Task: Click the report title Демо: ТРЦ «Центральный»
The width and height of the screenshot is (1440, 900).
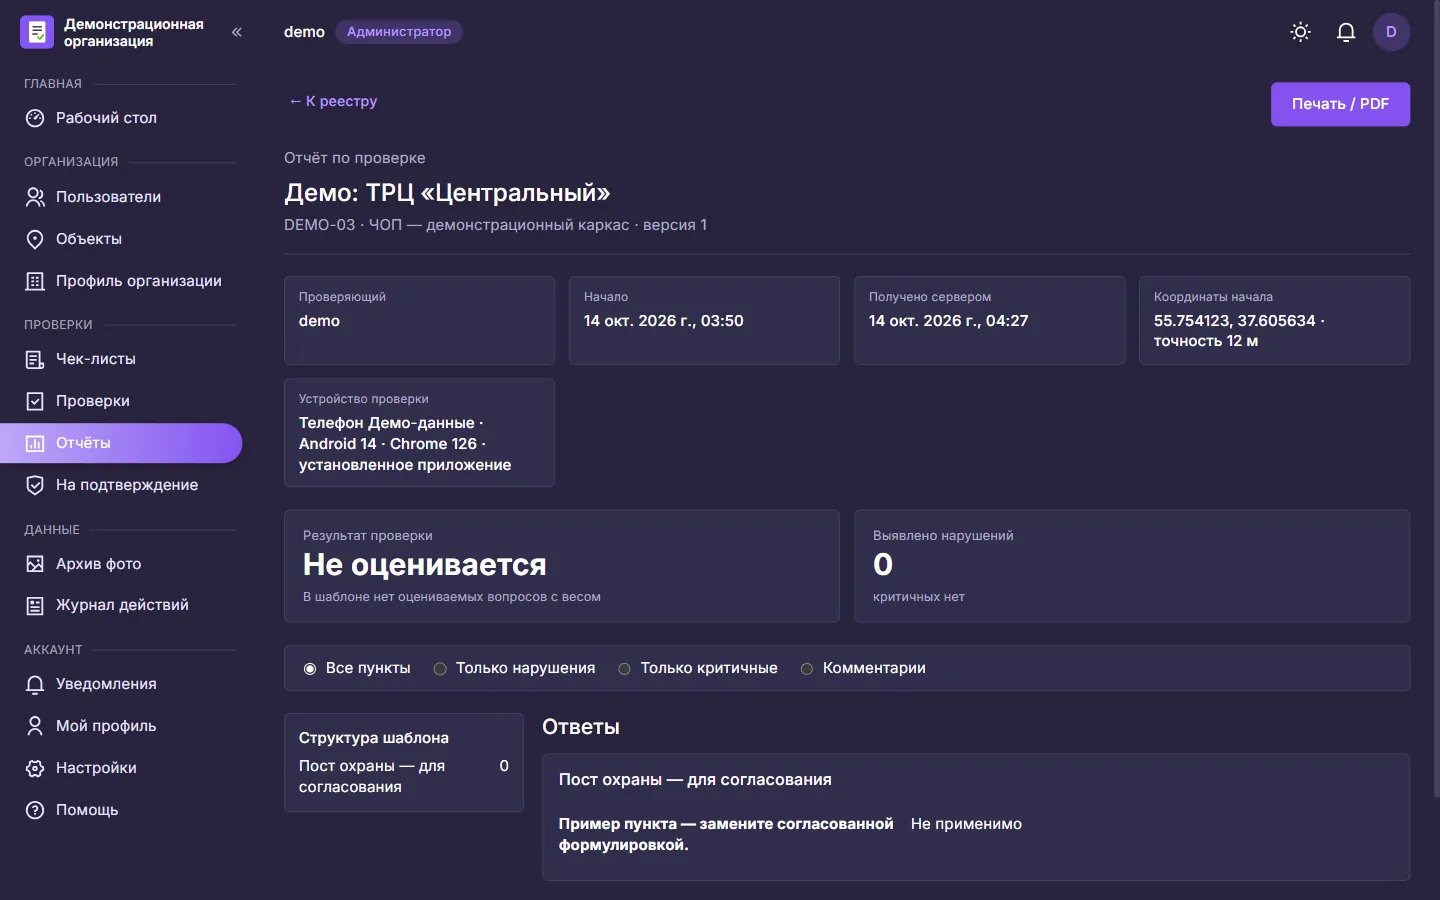Action: click(447, 192)
